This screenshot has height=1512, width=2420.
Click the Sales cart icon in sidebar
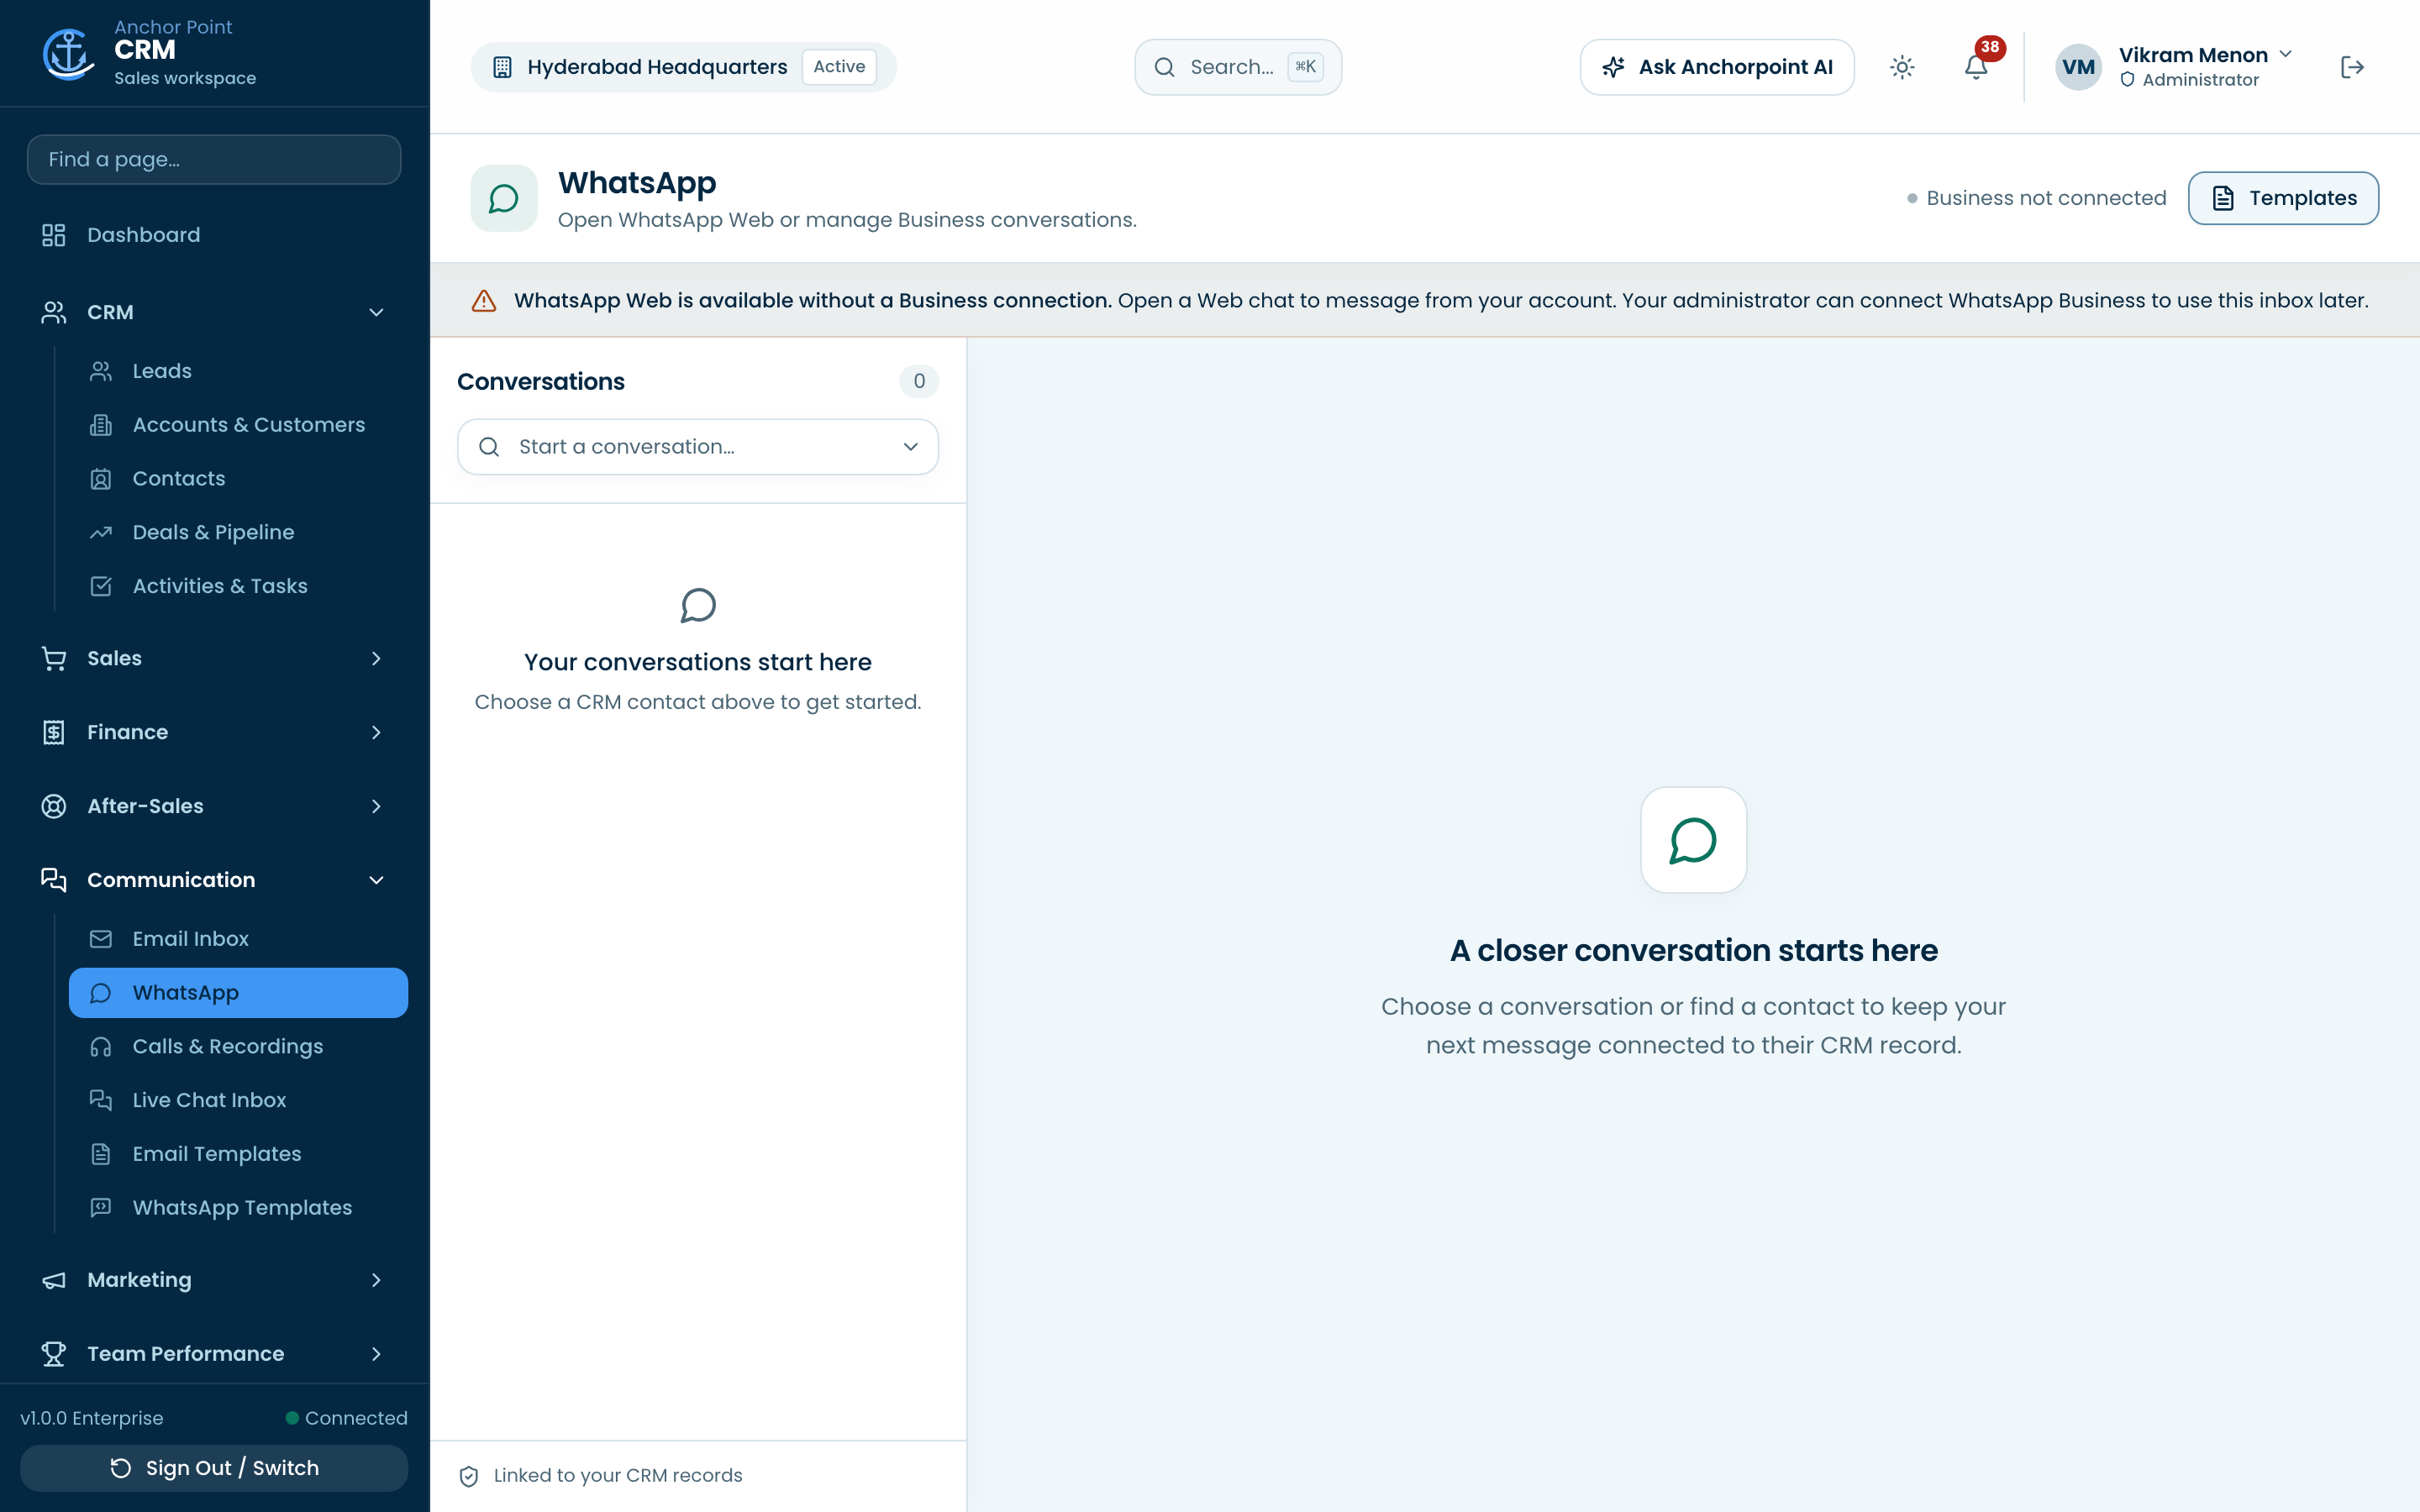click(54, 658)
